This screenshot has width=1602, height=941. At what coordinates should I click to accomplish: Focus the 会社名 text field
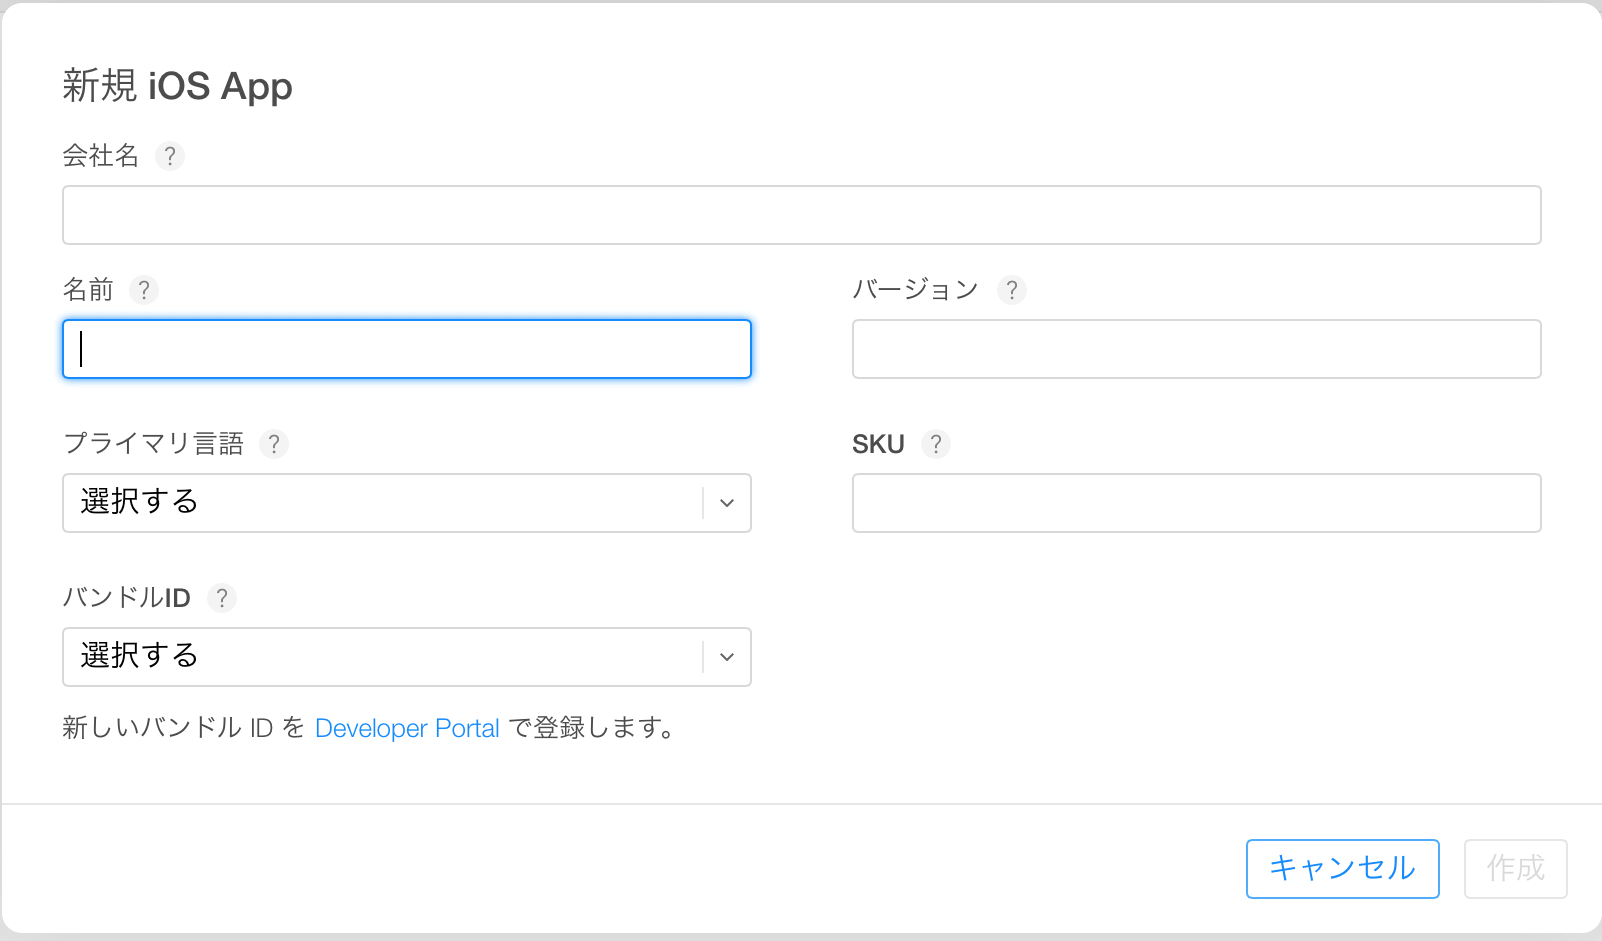tap(801, 215)
